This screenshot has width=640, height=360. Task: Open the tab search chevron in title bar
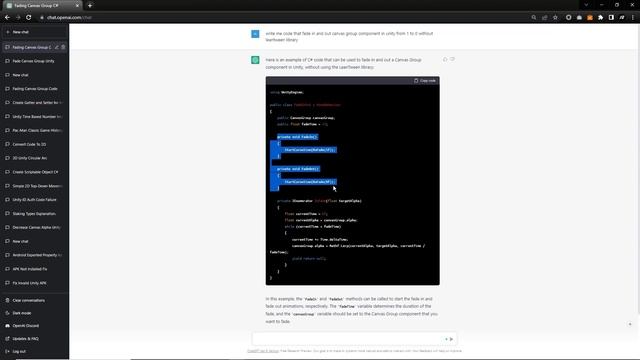click(x=587, y=5)
